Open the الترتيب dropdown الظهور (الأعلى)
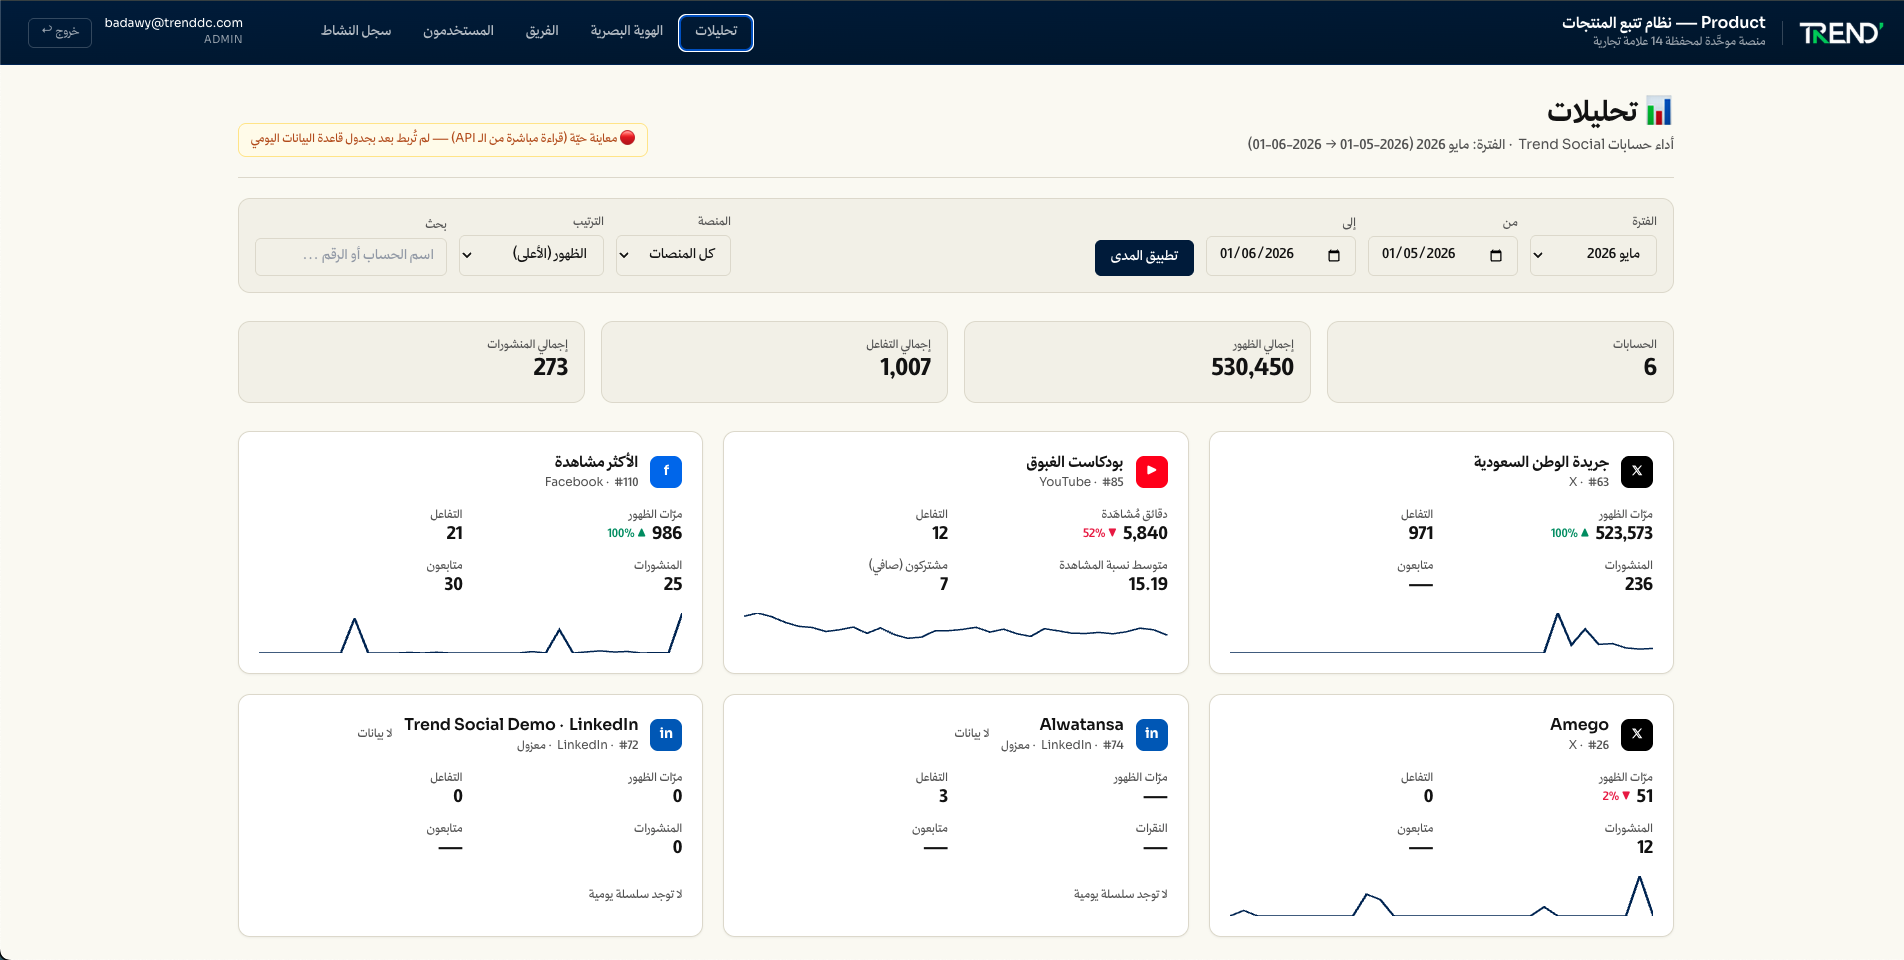The width and height of the screenshot is (1904, 960). [x=531, y=255]
